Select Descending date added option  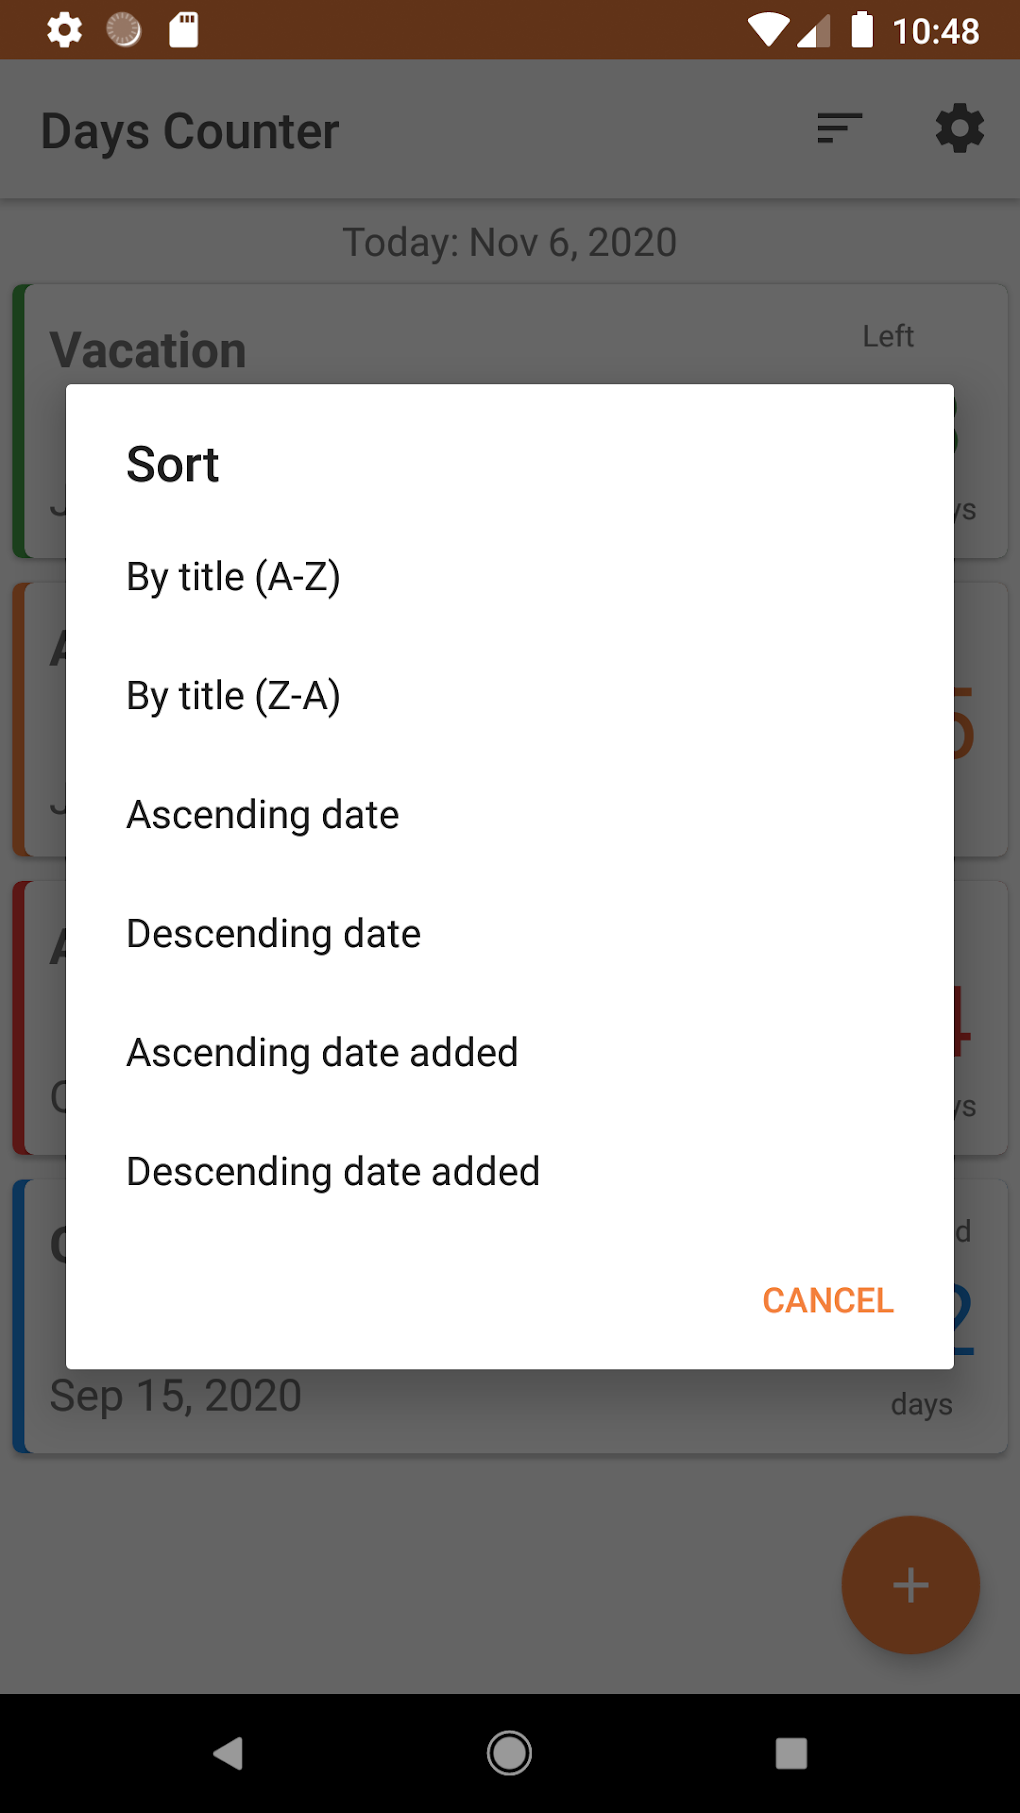332,1171
